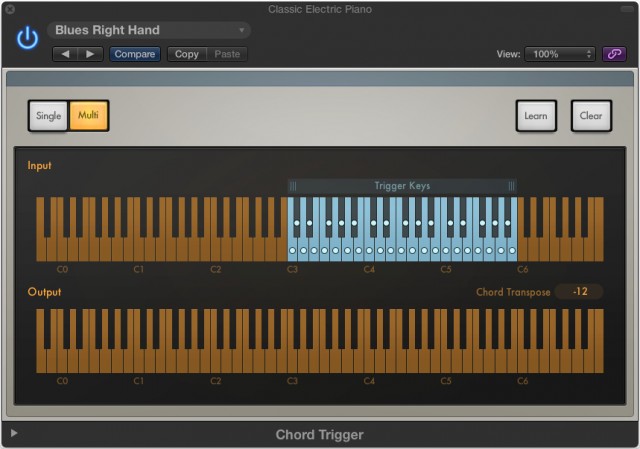The height and width of the screenshot is (449, 640).
Task: Click the Paste settings button
Action: [x=227, y=54]
